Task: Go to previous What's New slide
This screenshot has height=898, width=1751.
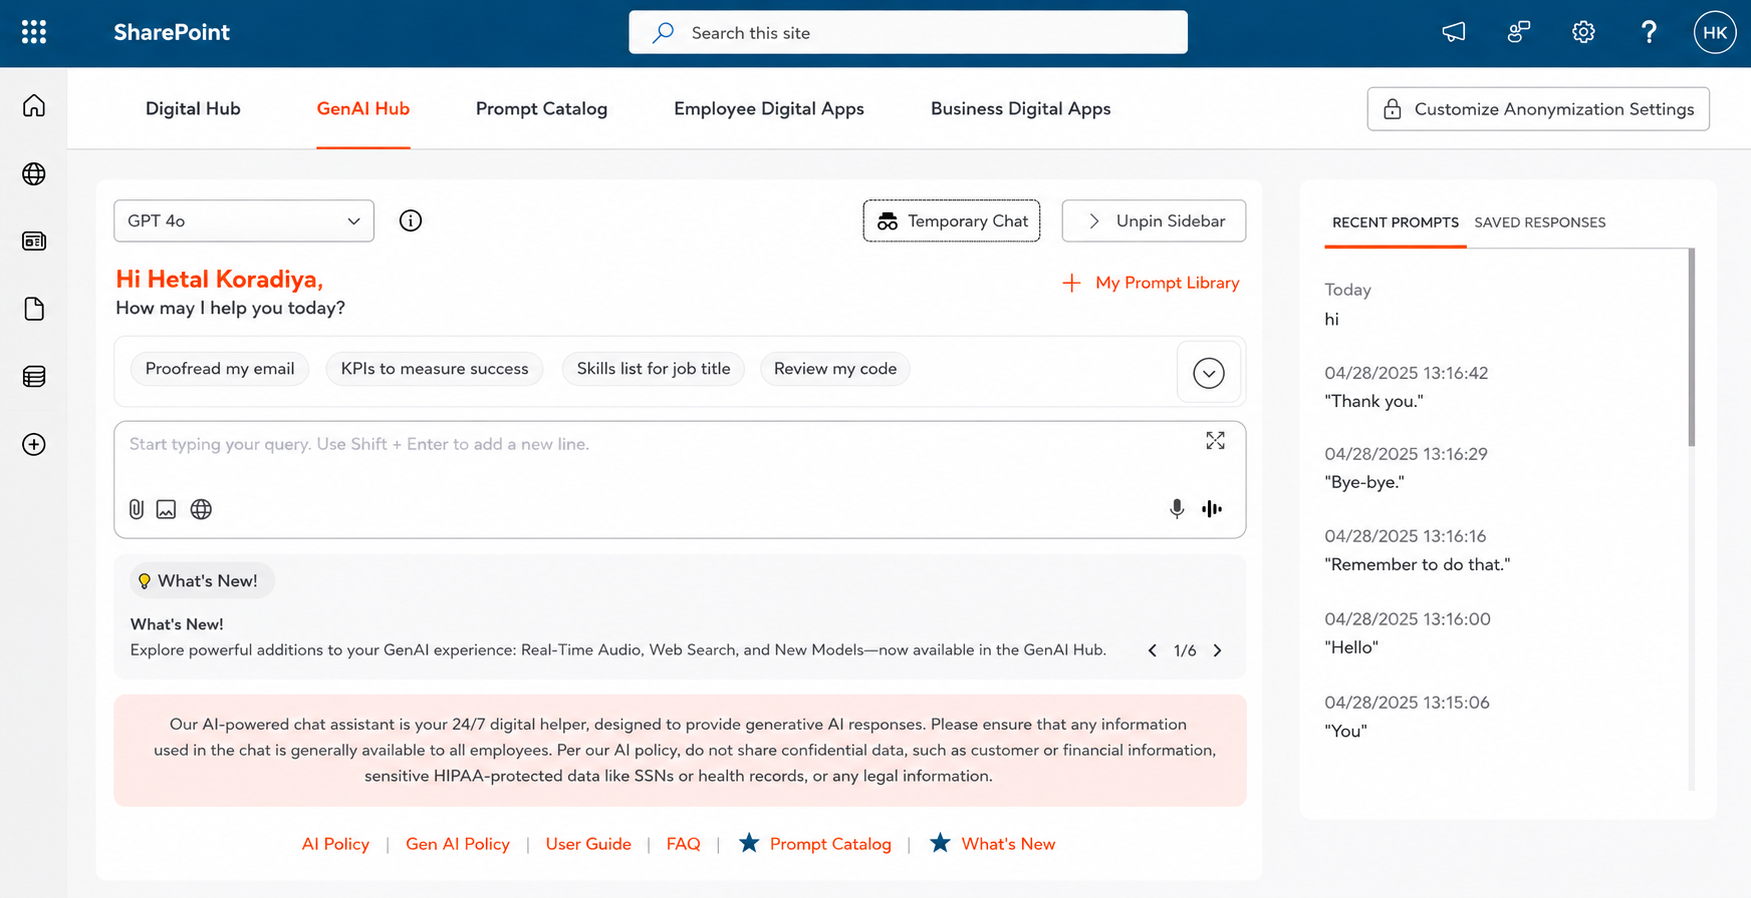Action: pos(1153,651)
